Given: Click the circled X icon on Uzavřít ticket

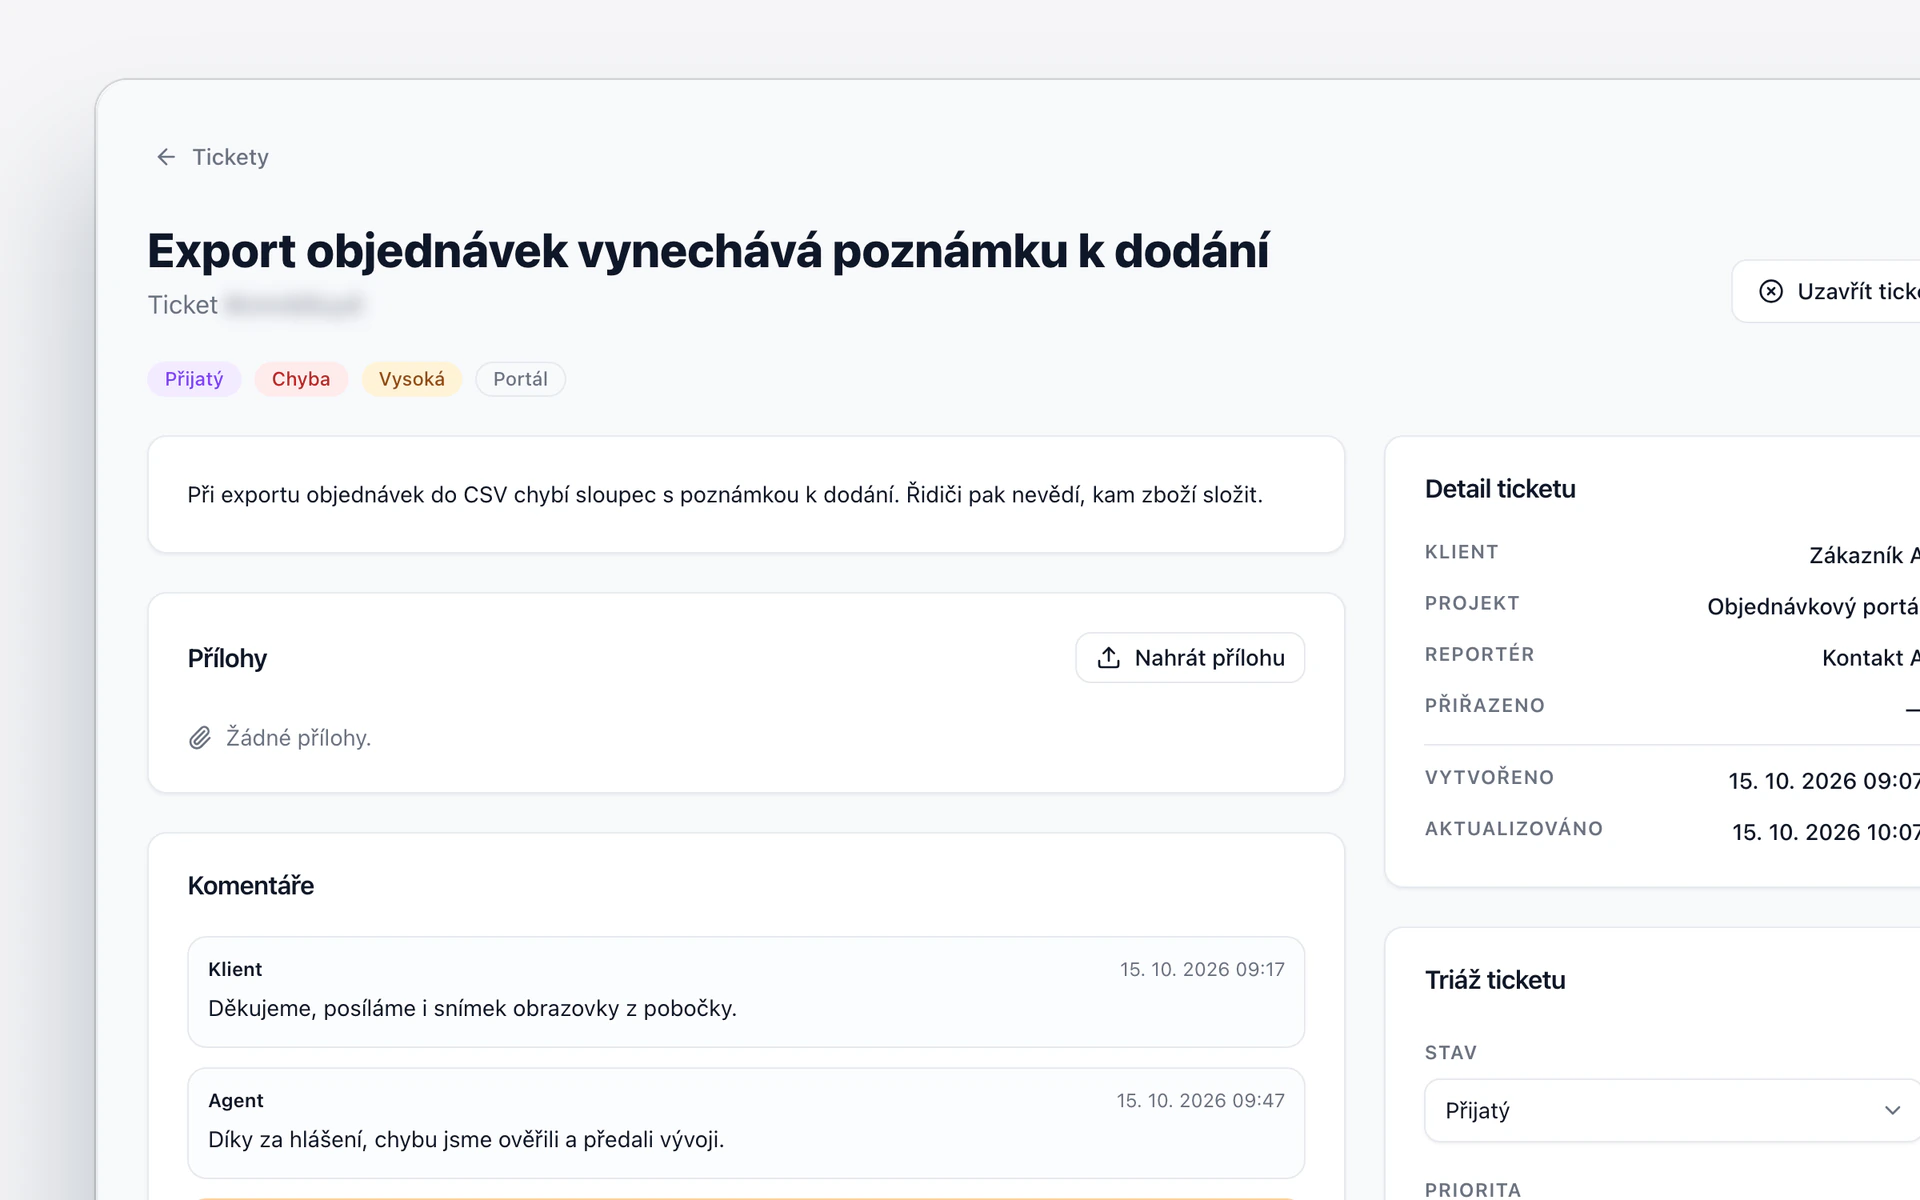Looking at the screenshot, I should [x=1771, y=291].
